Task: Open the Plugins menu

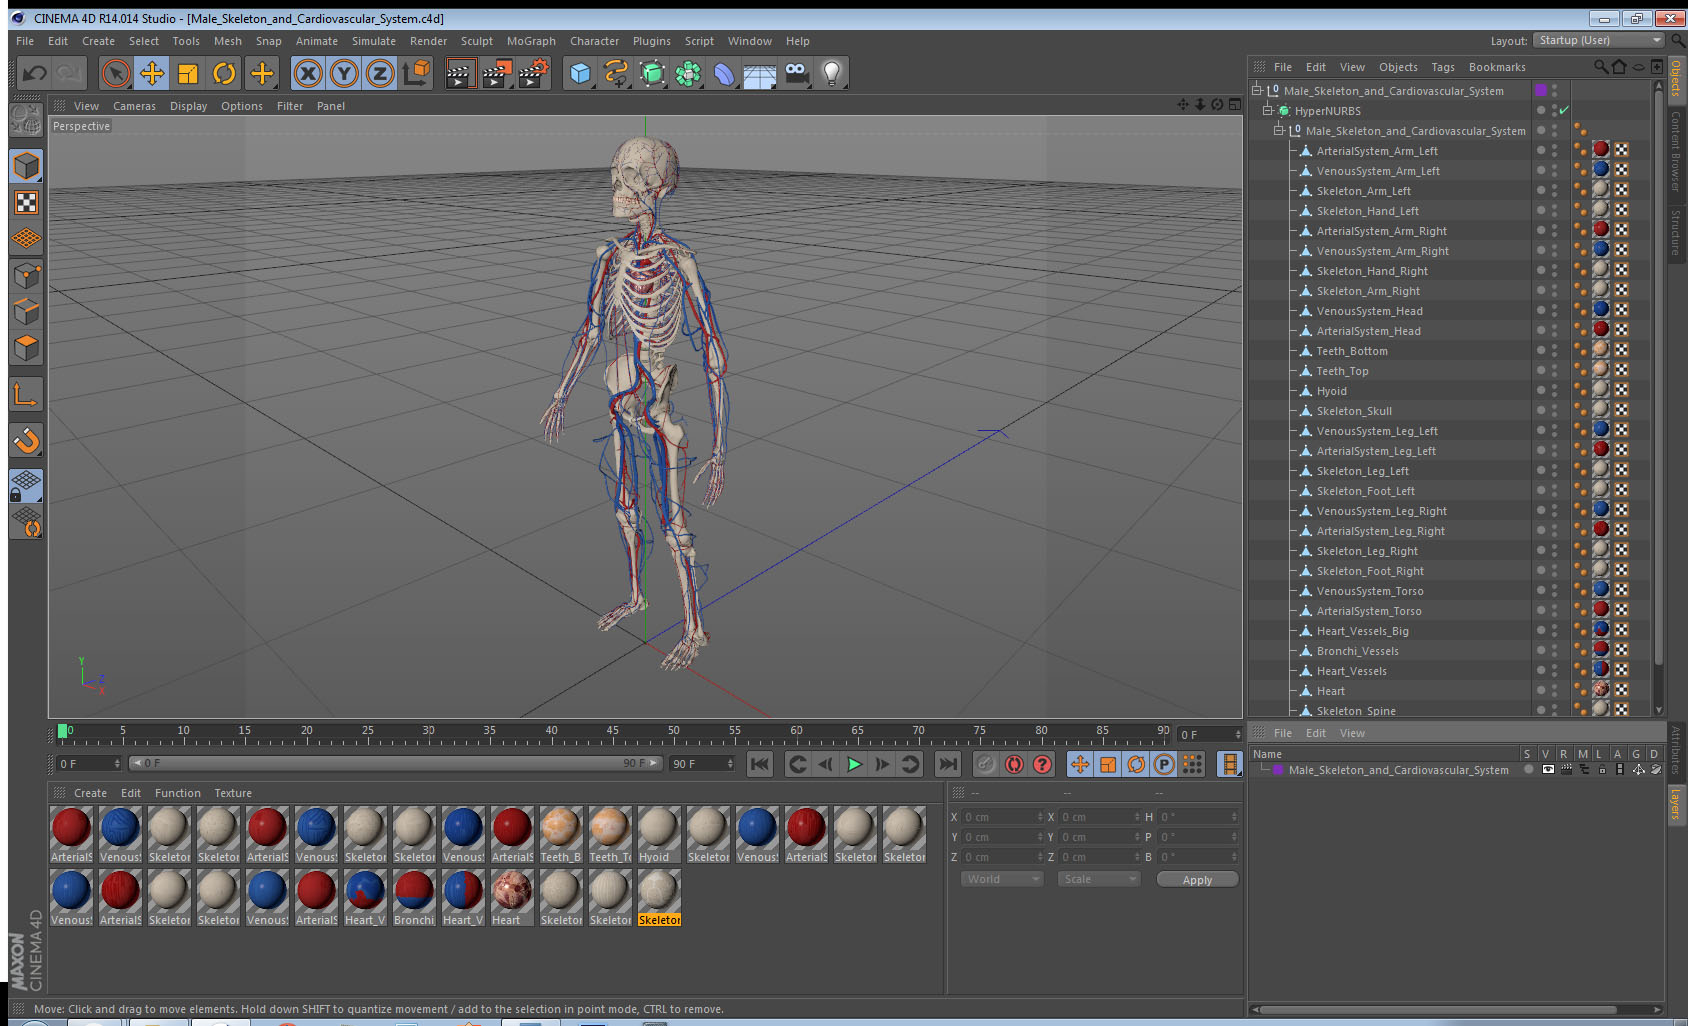Action: tap(651, 41)
